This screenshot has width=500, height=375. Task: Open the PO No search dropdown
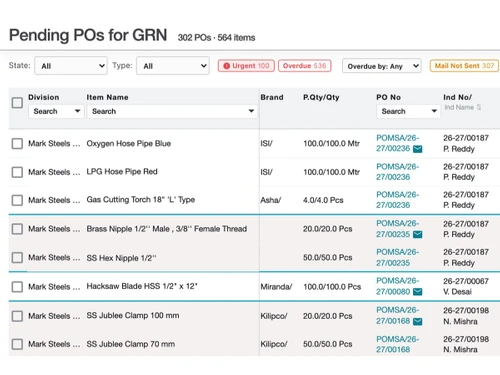click(x=408, y=111)
